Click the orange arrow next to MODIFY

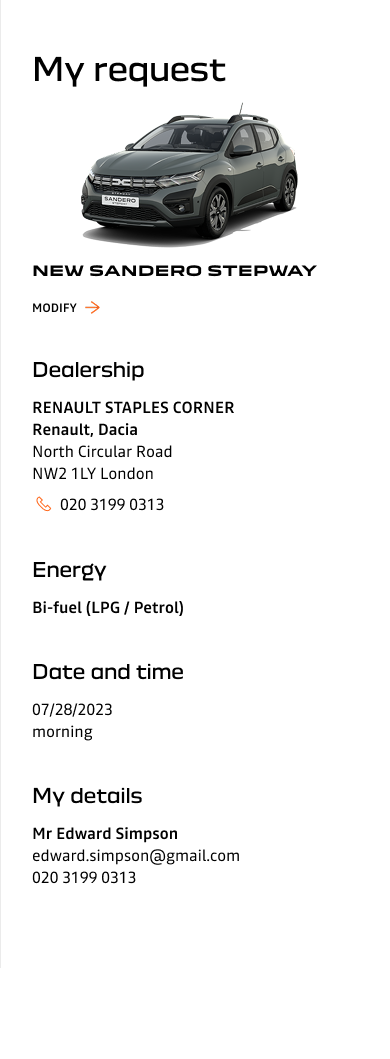click(93, 308)
